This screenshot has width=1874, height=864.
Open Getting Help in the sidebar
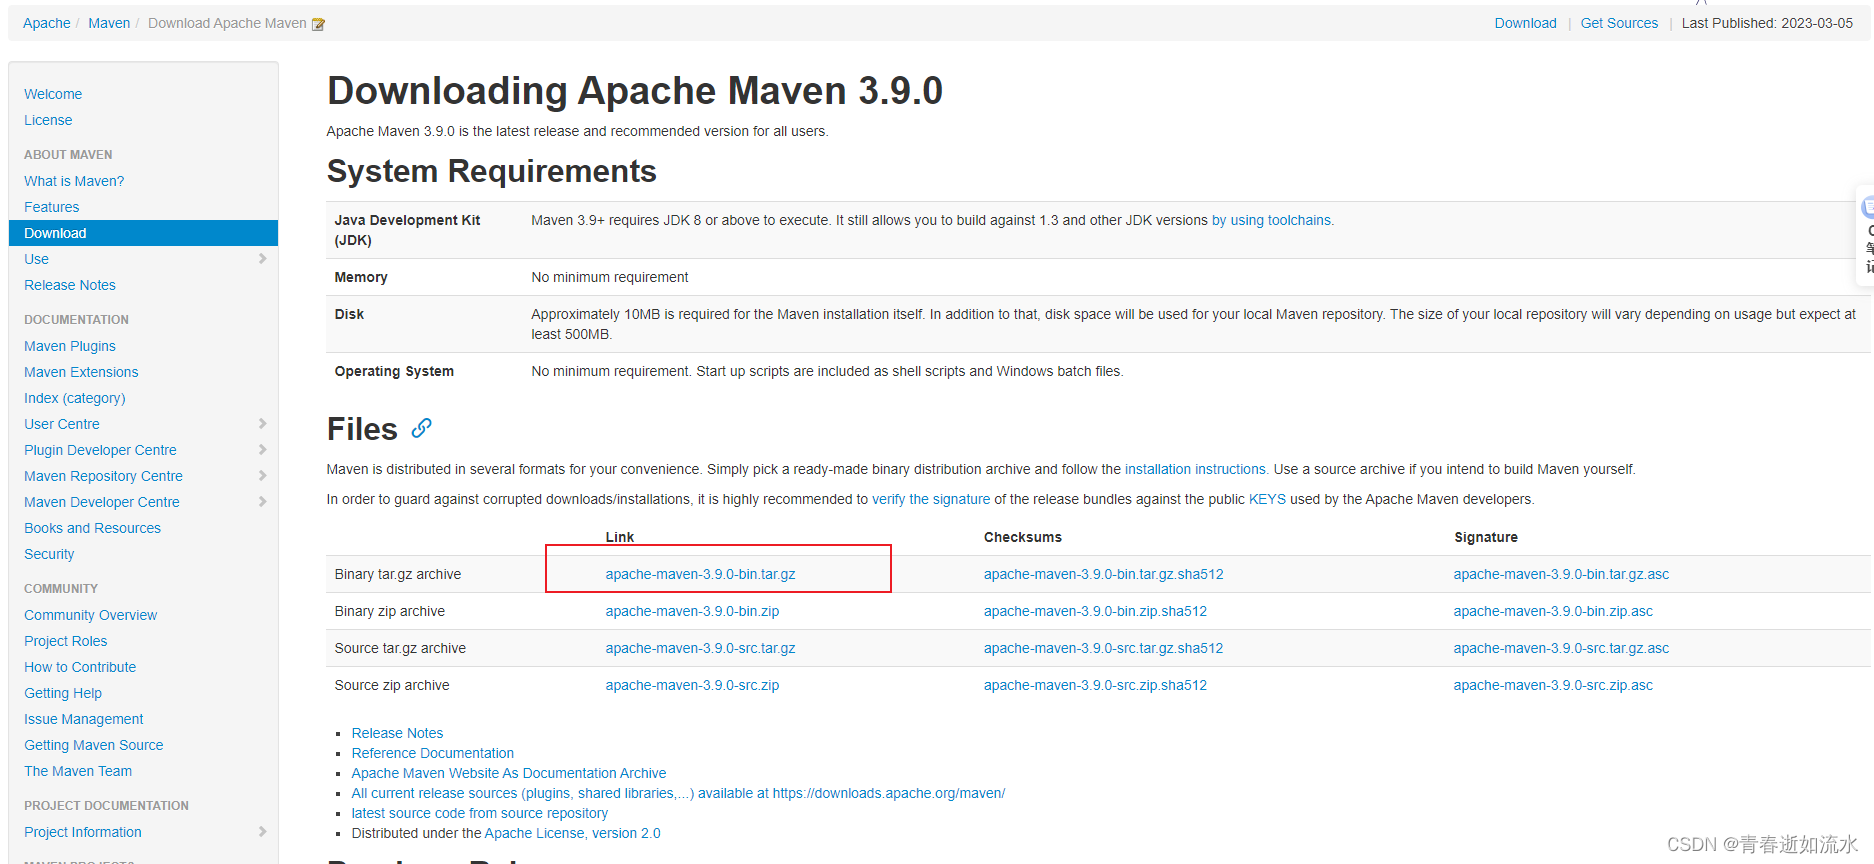(63, 693)
